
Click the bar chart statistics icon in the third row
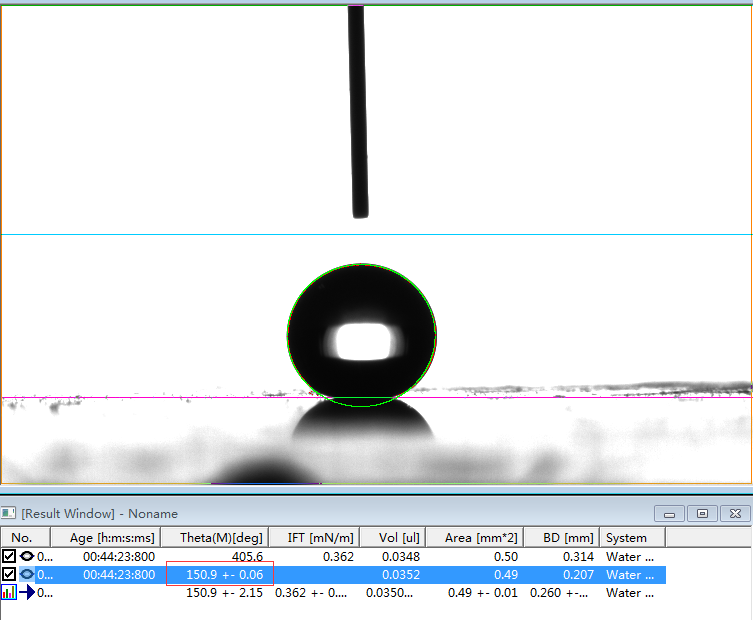pyautogui.click(x=9, y=593)
